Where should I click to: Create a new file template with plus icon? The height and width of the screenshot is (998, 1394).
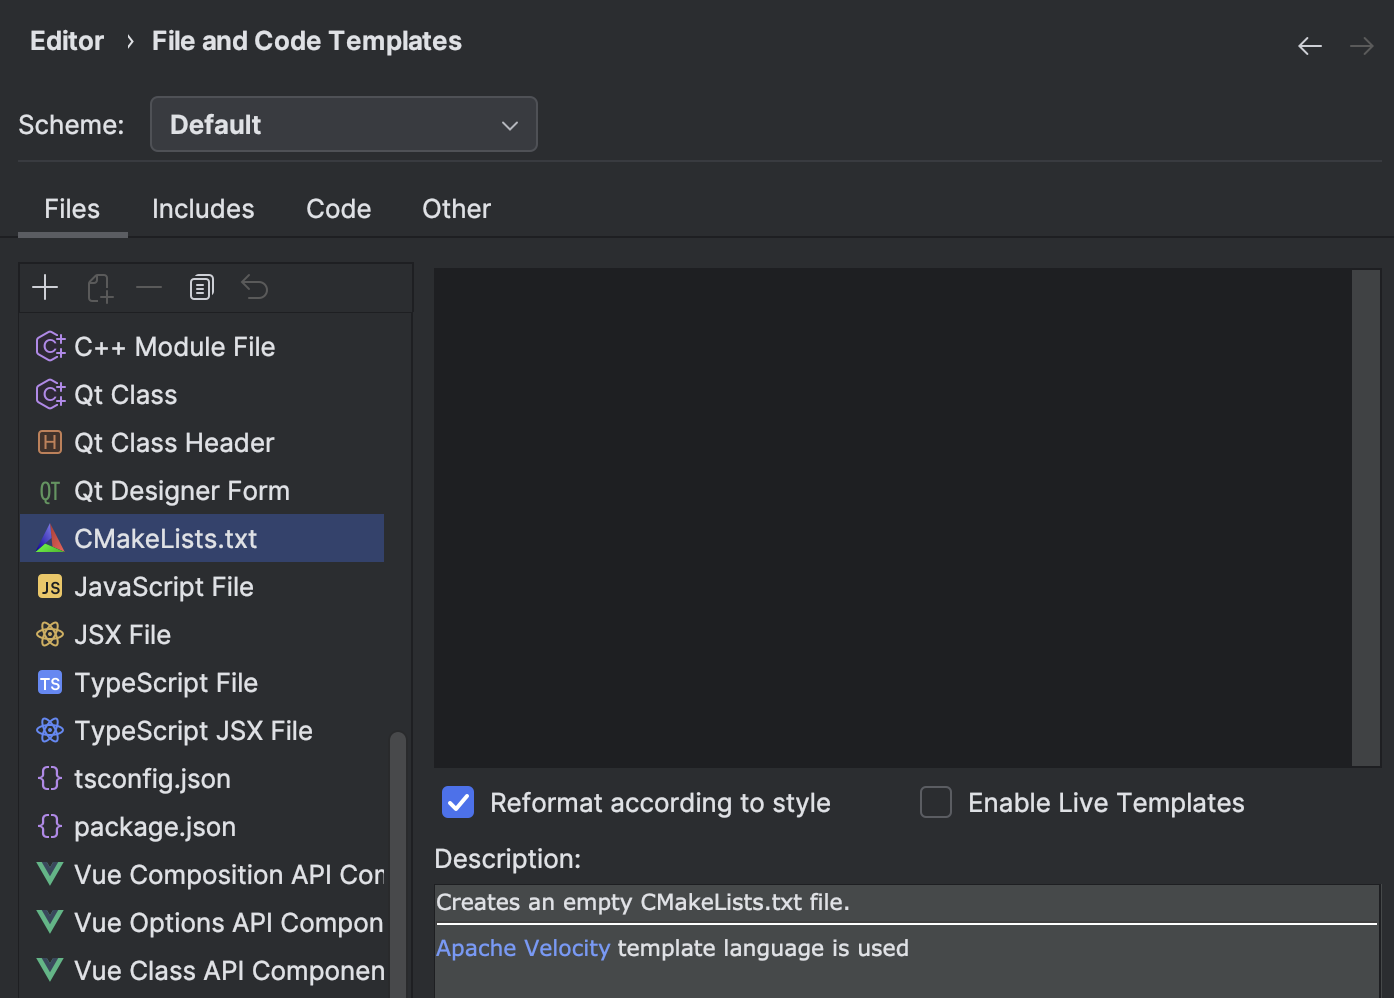pyautogui.click(x=45, y=287)
